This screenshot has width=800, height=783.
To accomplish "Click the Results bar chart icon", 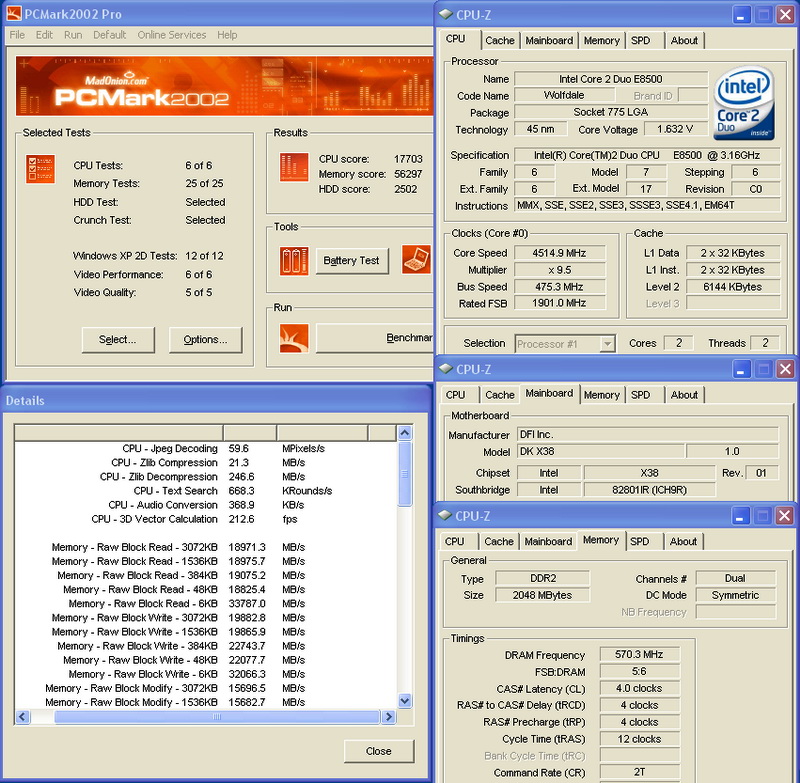I will pos(294,167).
